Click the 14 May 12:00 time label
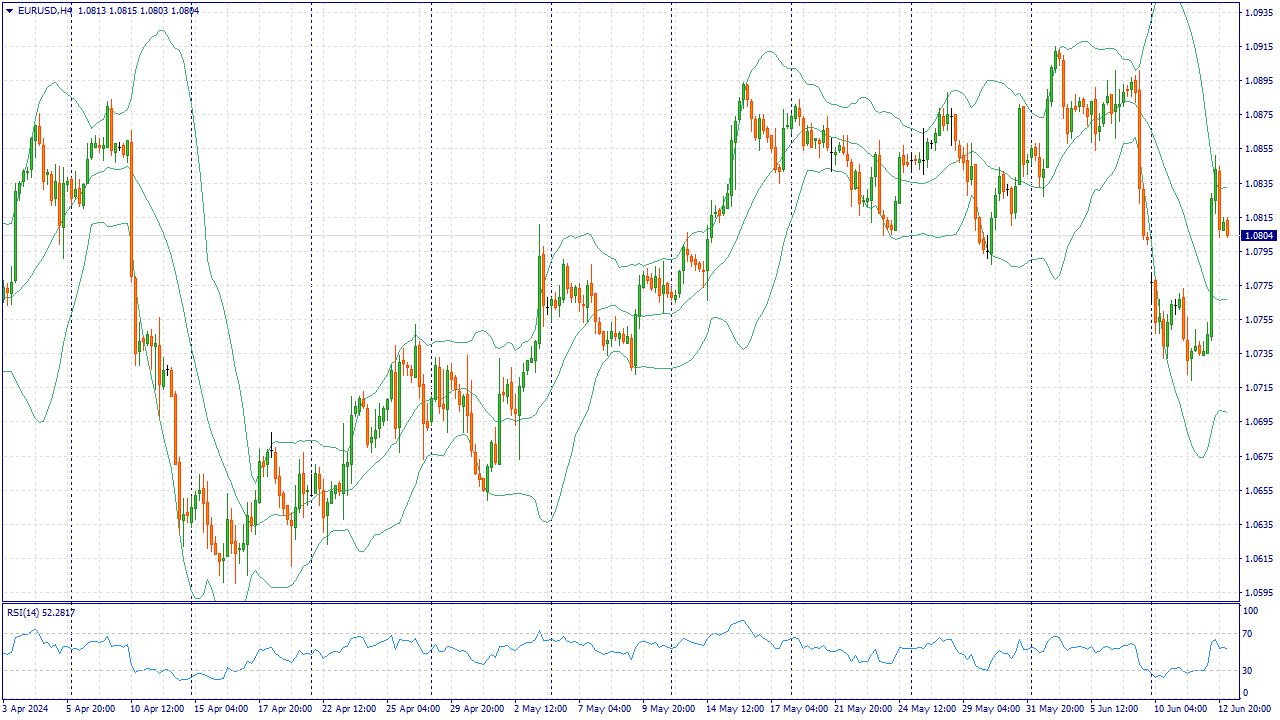 (x=735, y=709)
